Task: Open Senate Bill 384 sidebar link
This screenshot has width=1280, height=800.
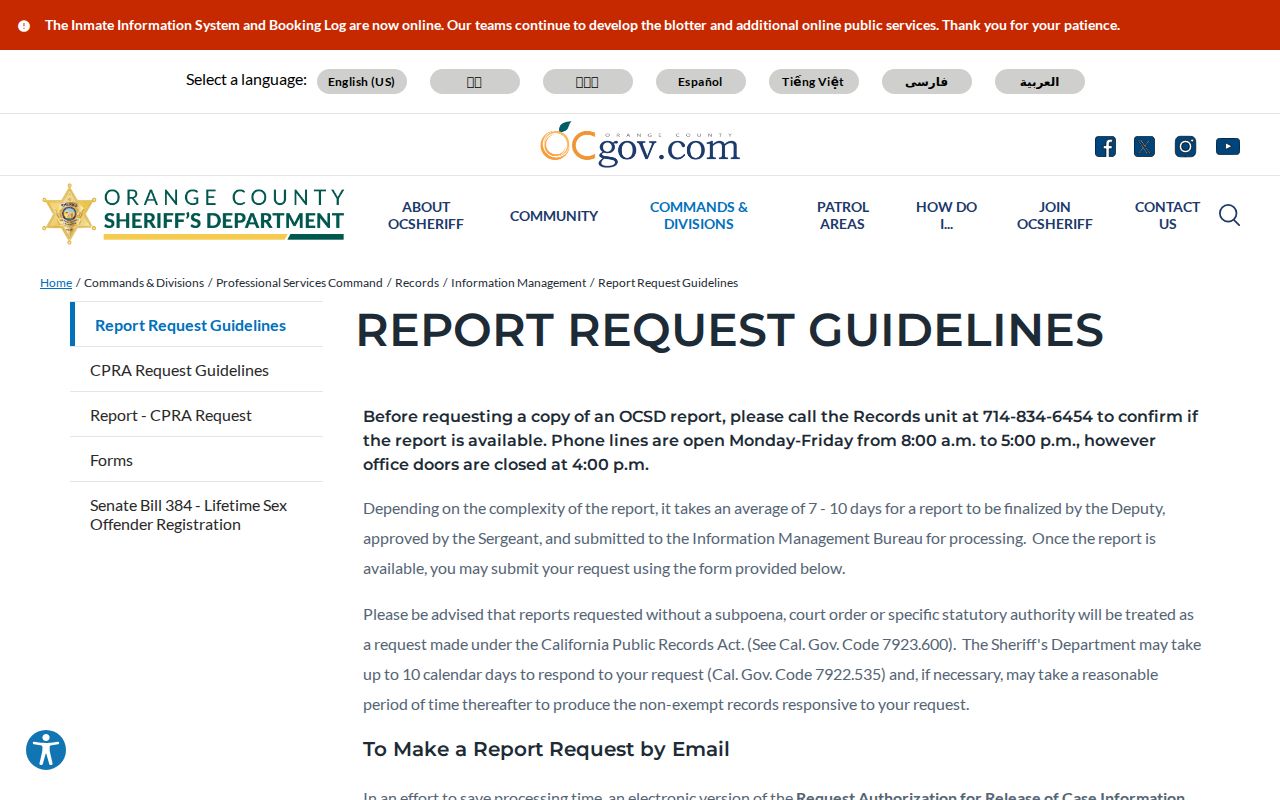Action: pos(196,515)
